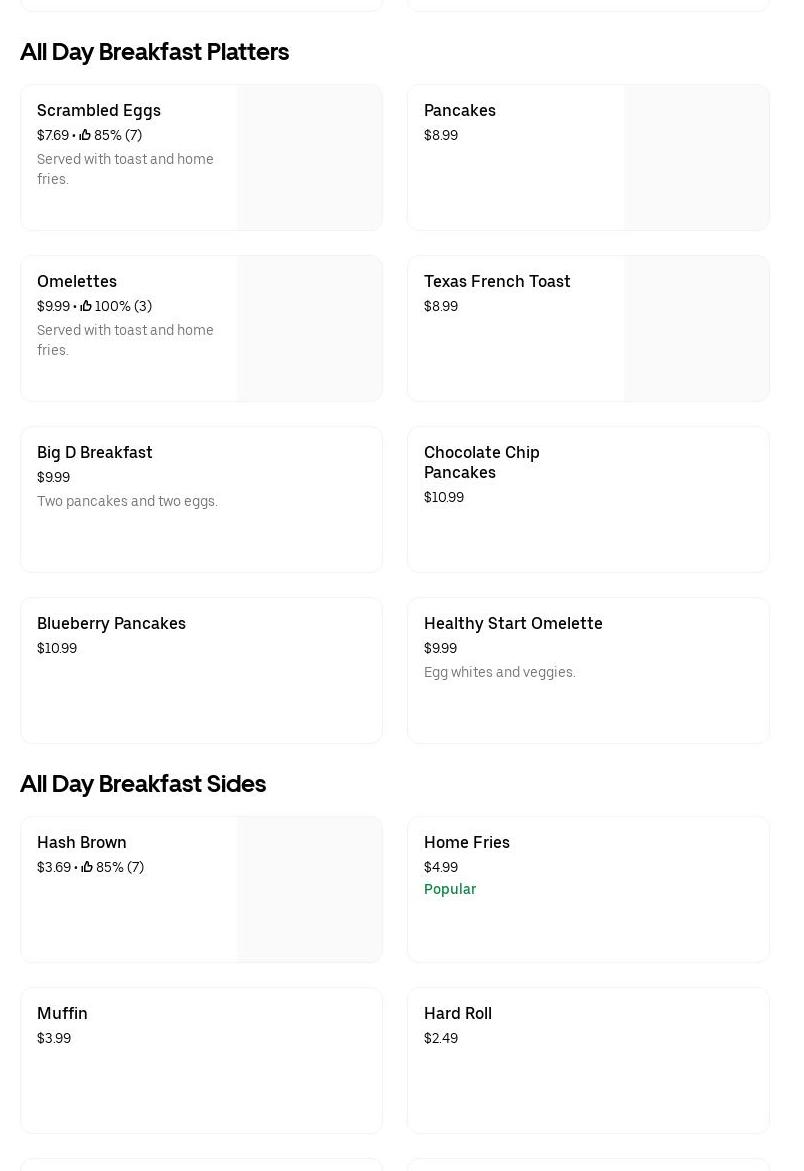This screenshot has height=1171, width=804.
Task: Click the Pancakes item title
Action: (x=460, y=110)
